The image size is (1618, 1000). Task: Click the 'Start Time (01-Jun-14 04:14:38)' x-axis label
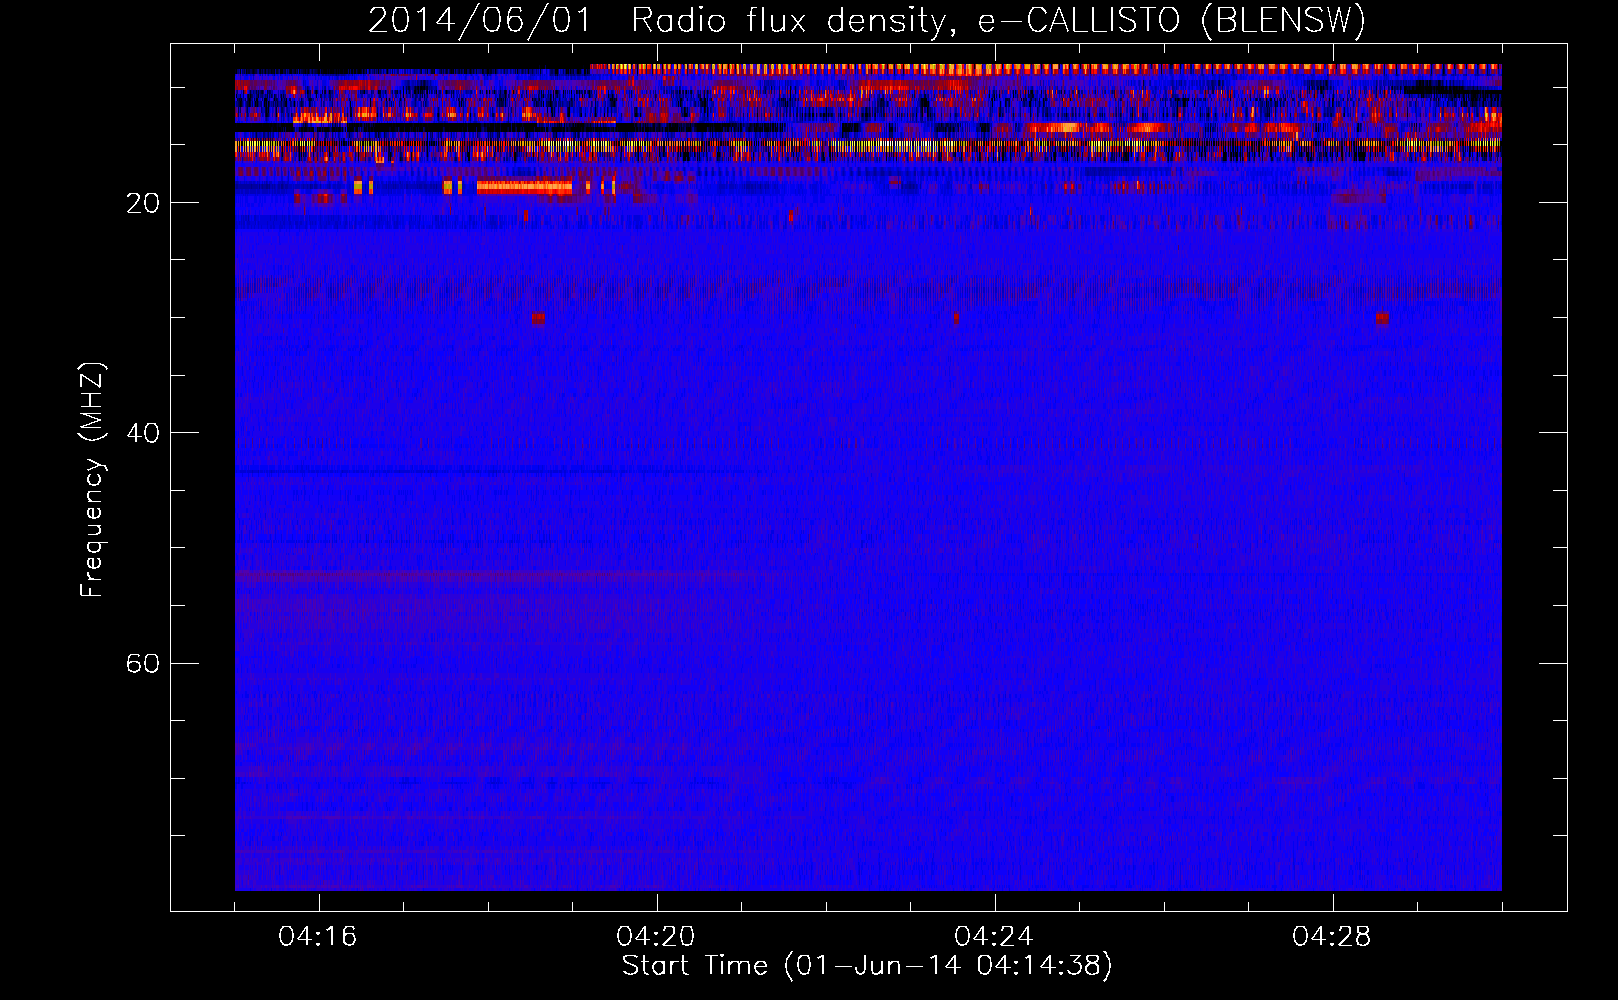pyautogui.click(x=867, y=966)
